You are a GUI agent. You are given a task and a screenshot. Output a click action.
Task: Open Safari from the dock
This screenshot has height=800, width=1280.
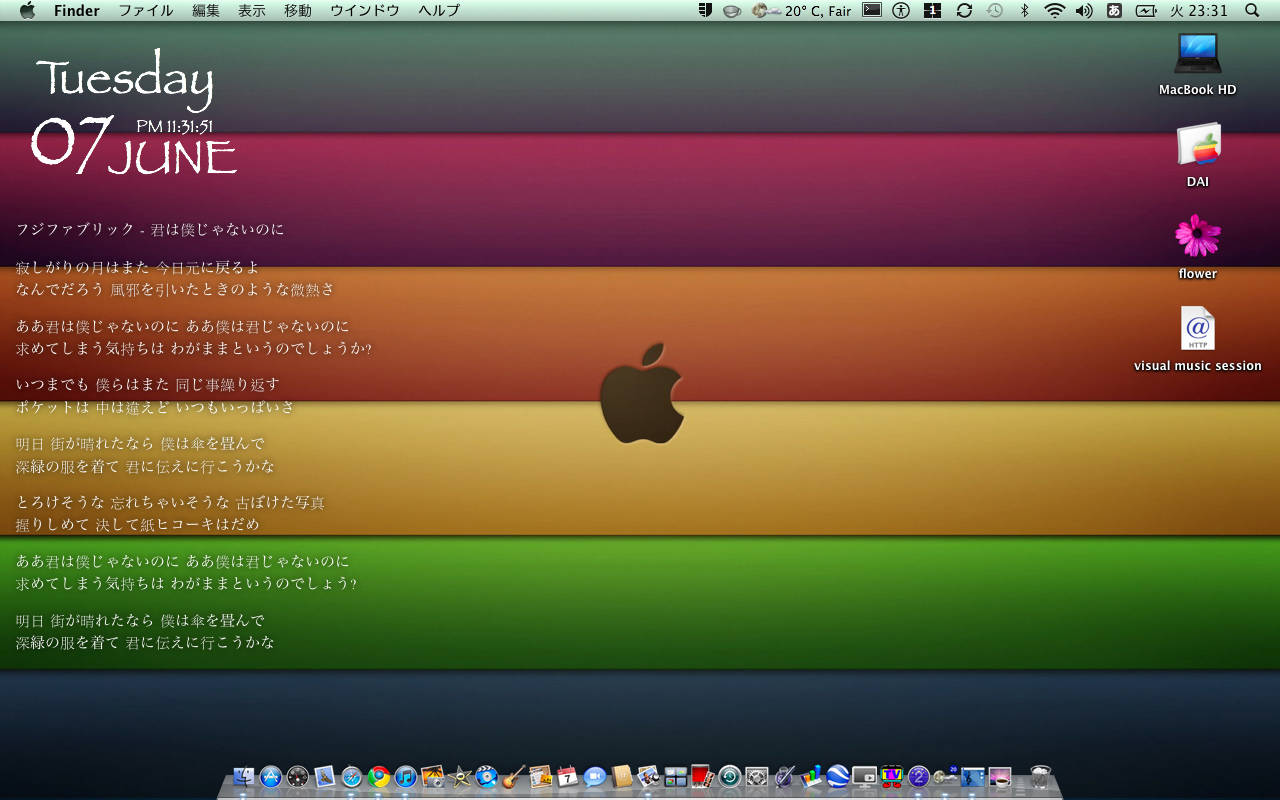351,777
